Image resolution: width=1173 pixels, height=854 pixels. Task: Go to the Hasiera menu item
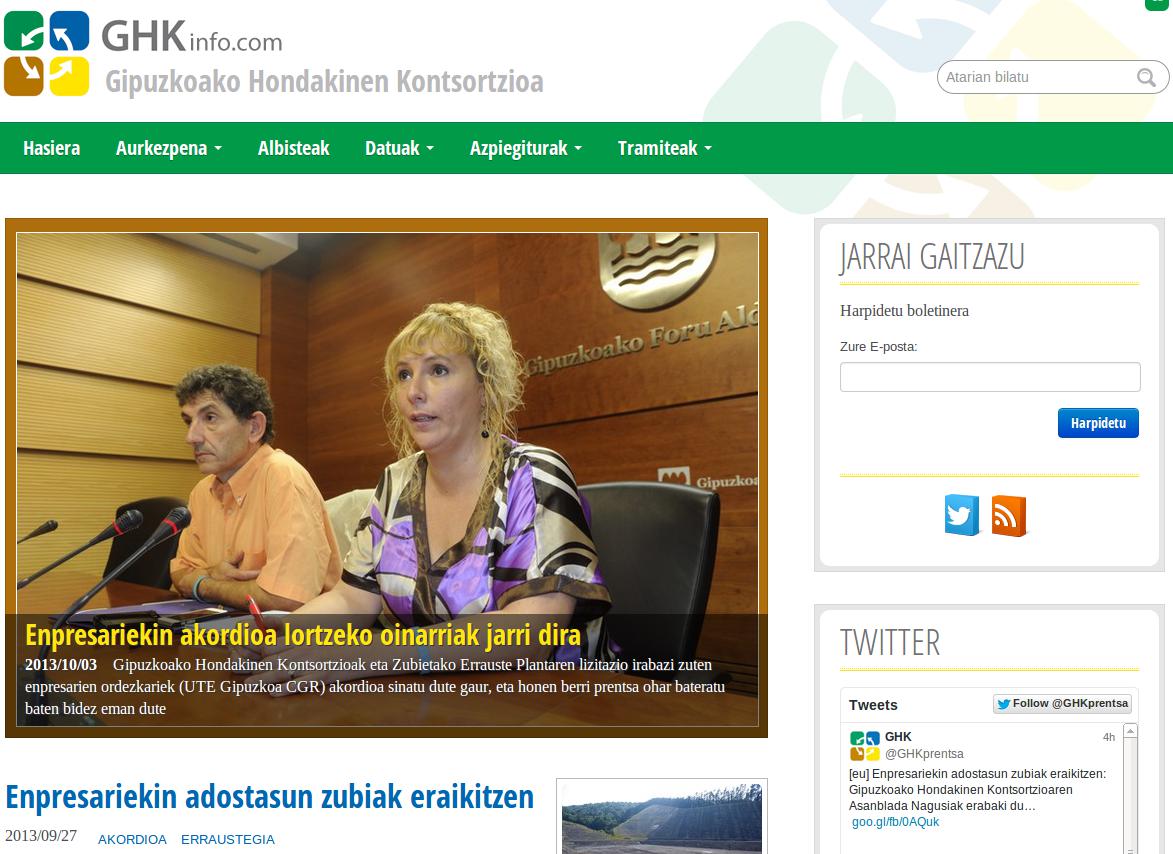[51, 148]
